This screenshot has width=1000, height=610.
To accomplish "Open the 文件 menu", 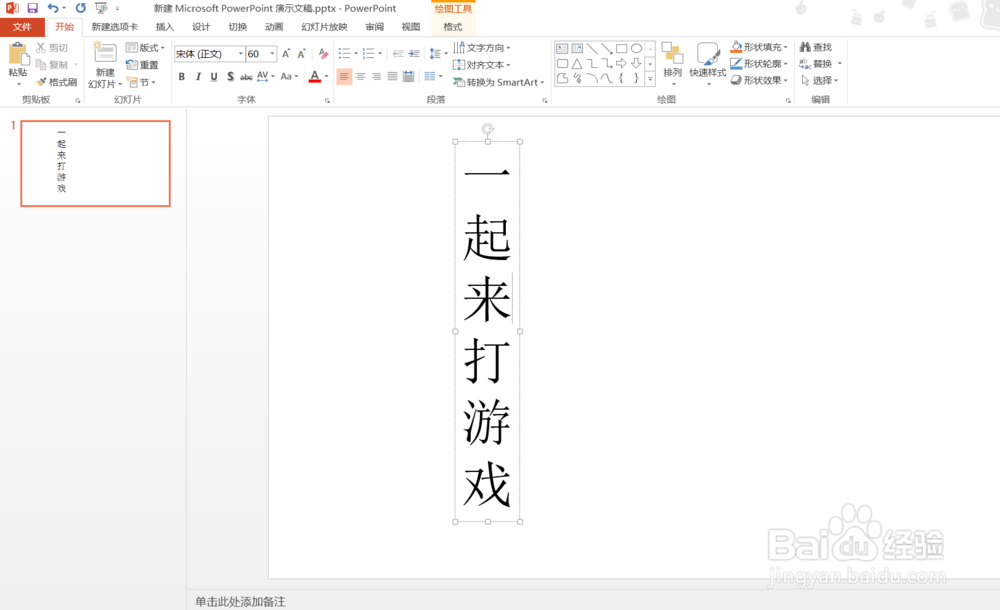I will coord(22,27).
